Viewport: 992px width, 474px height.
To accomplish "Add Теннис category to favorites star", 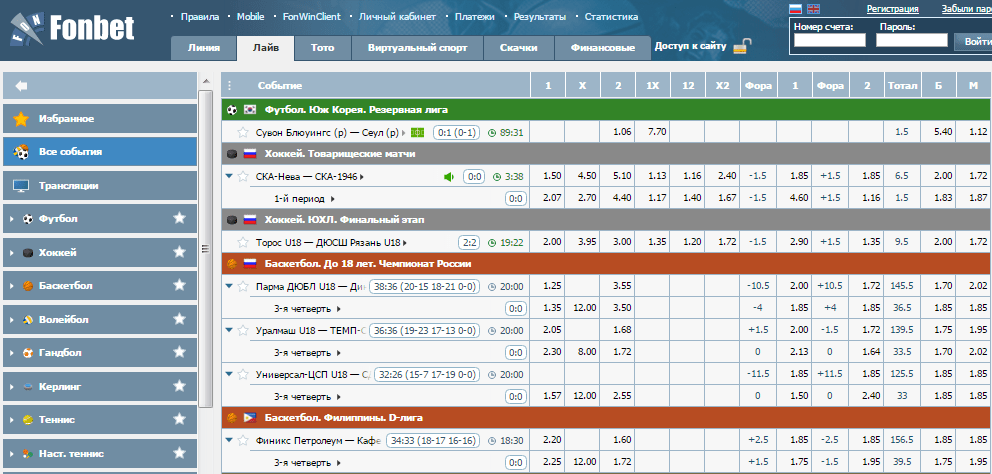I will (x=180, y=419).
